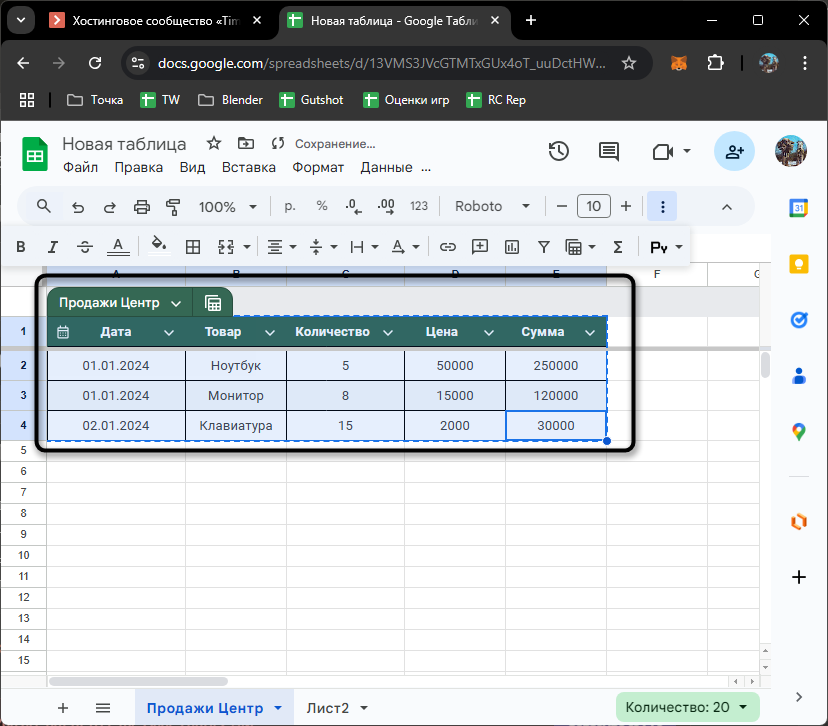The width and height of the screenshot is (828, 726).
Task: Click the borders icon
Action: coord(193,247)
